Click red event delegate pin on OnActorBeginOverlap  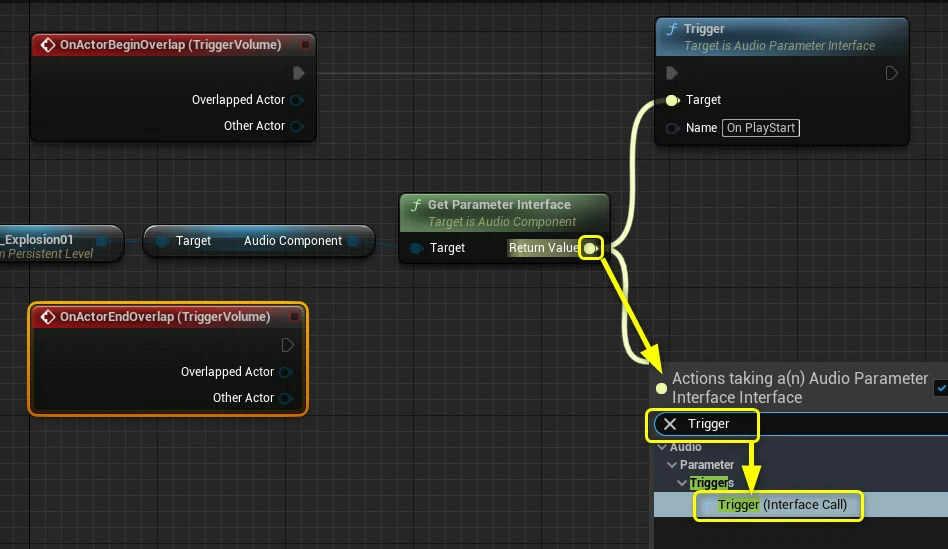click(305, 45)
